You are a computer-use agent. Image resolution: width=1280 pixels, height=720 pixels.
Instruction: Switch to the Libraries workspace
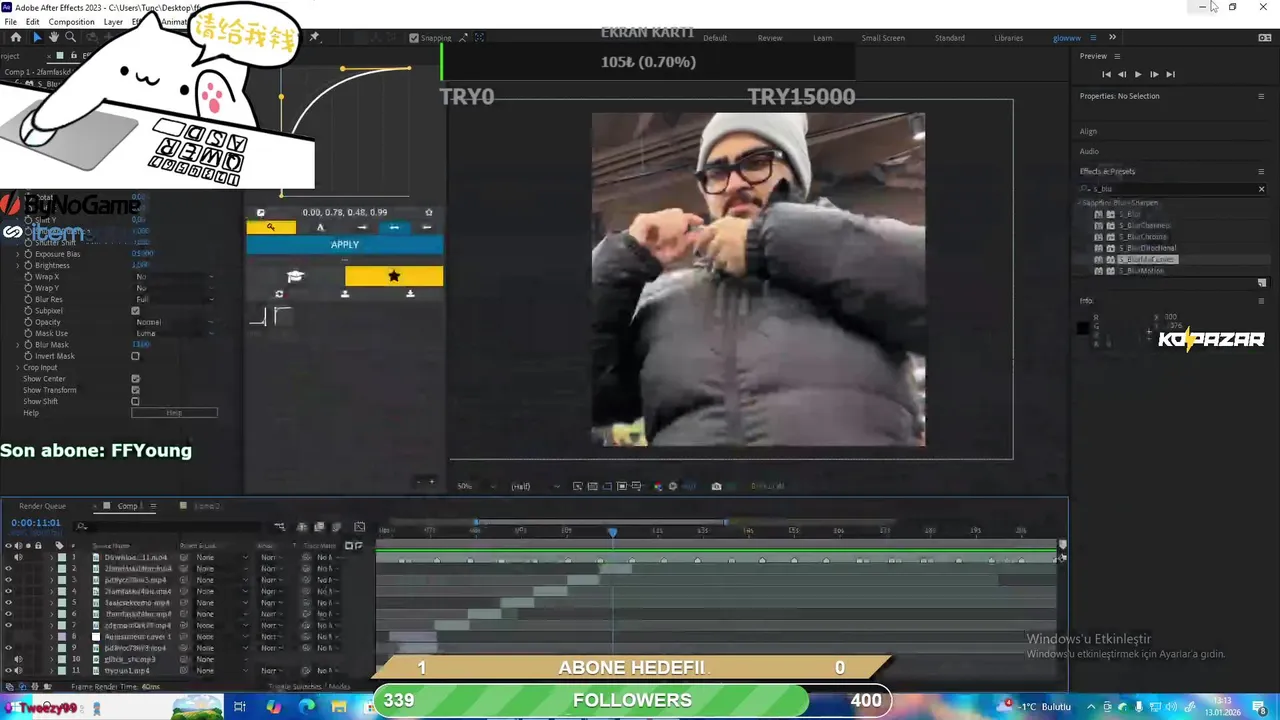[x=1009, y=38]
